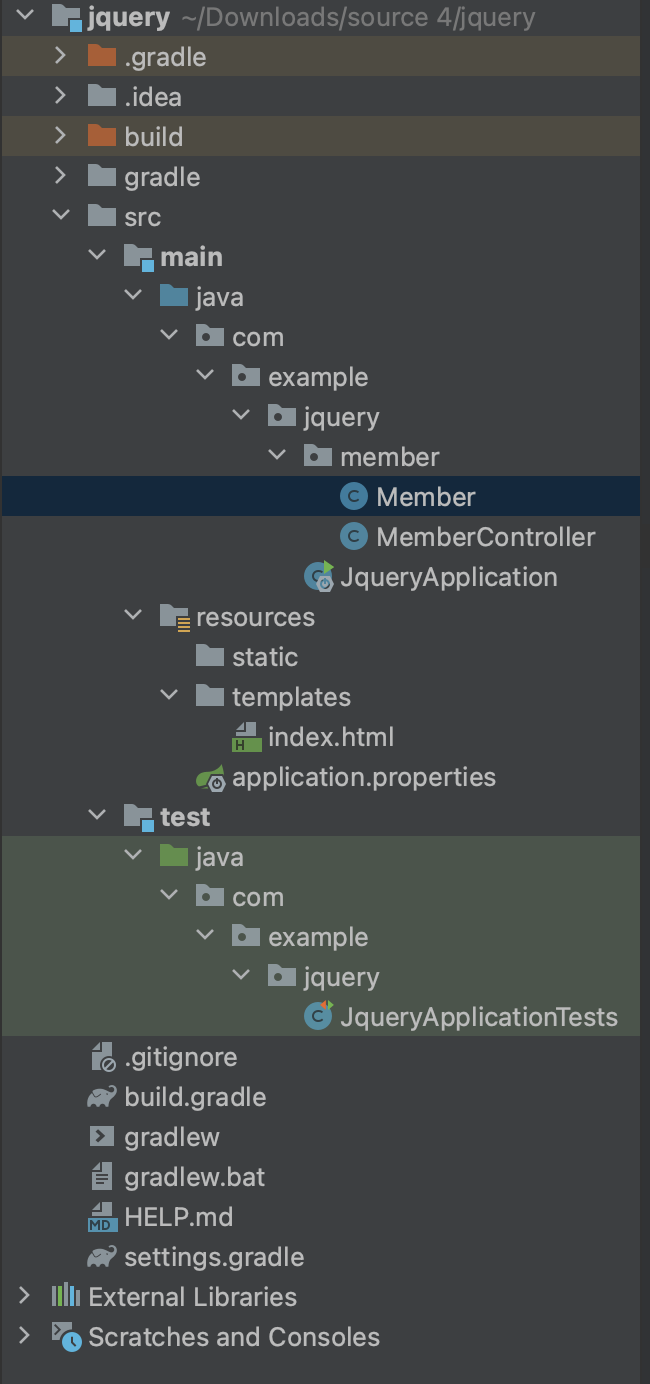Select the settings.gradle file

click(x=214, y=1257)
